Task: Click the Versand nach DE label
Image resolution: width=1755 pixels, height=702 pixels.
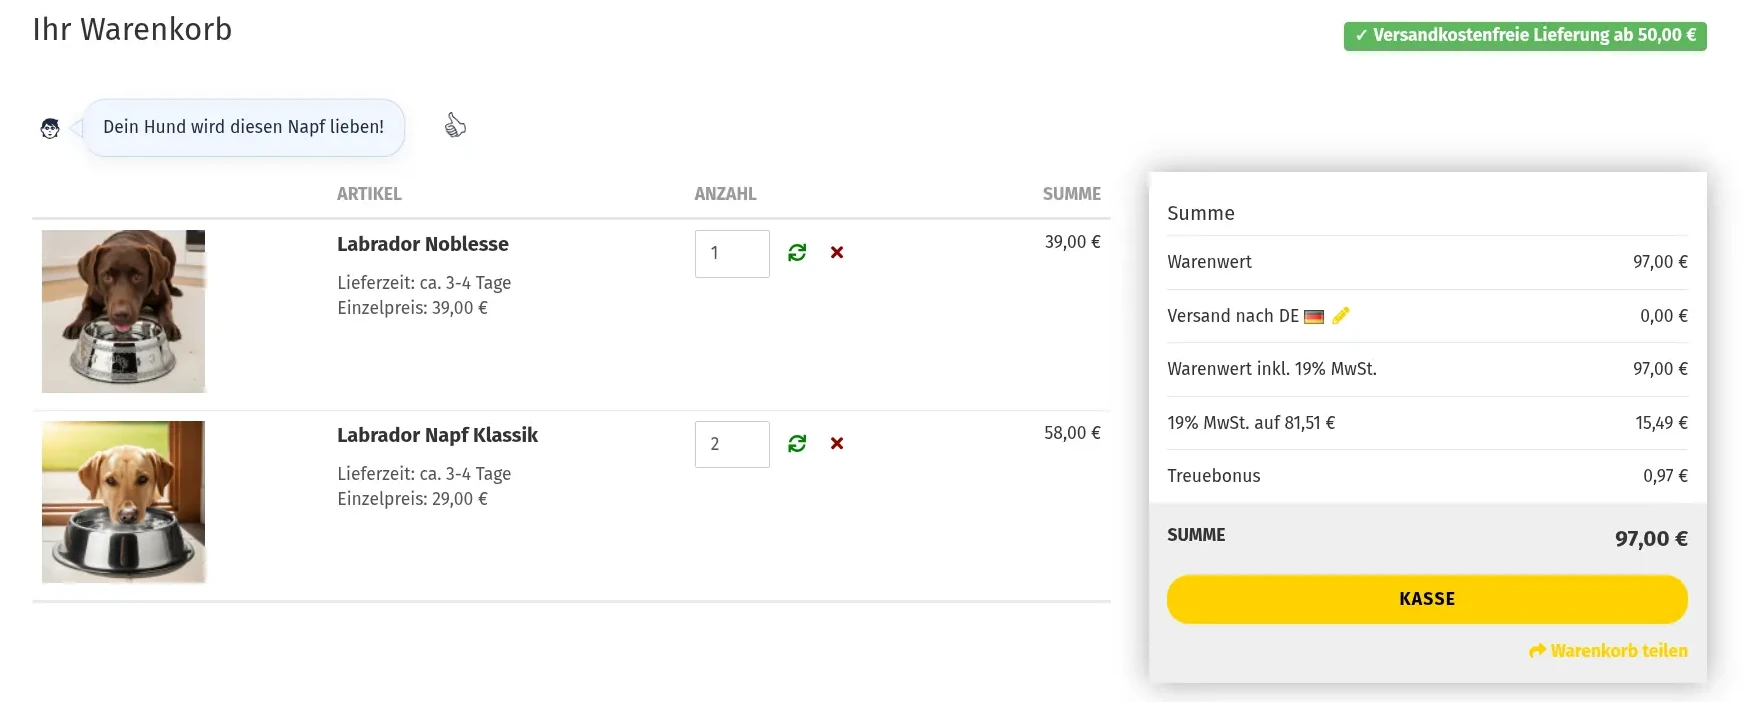Action: click(x=1232, y=316)
